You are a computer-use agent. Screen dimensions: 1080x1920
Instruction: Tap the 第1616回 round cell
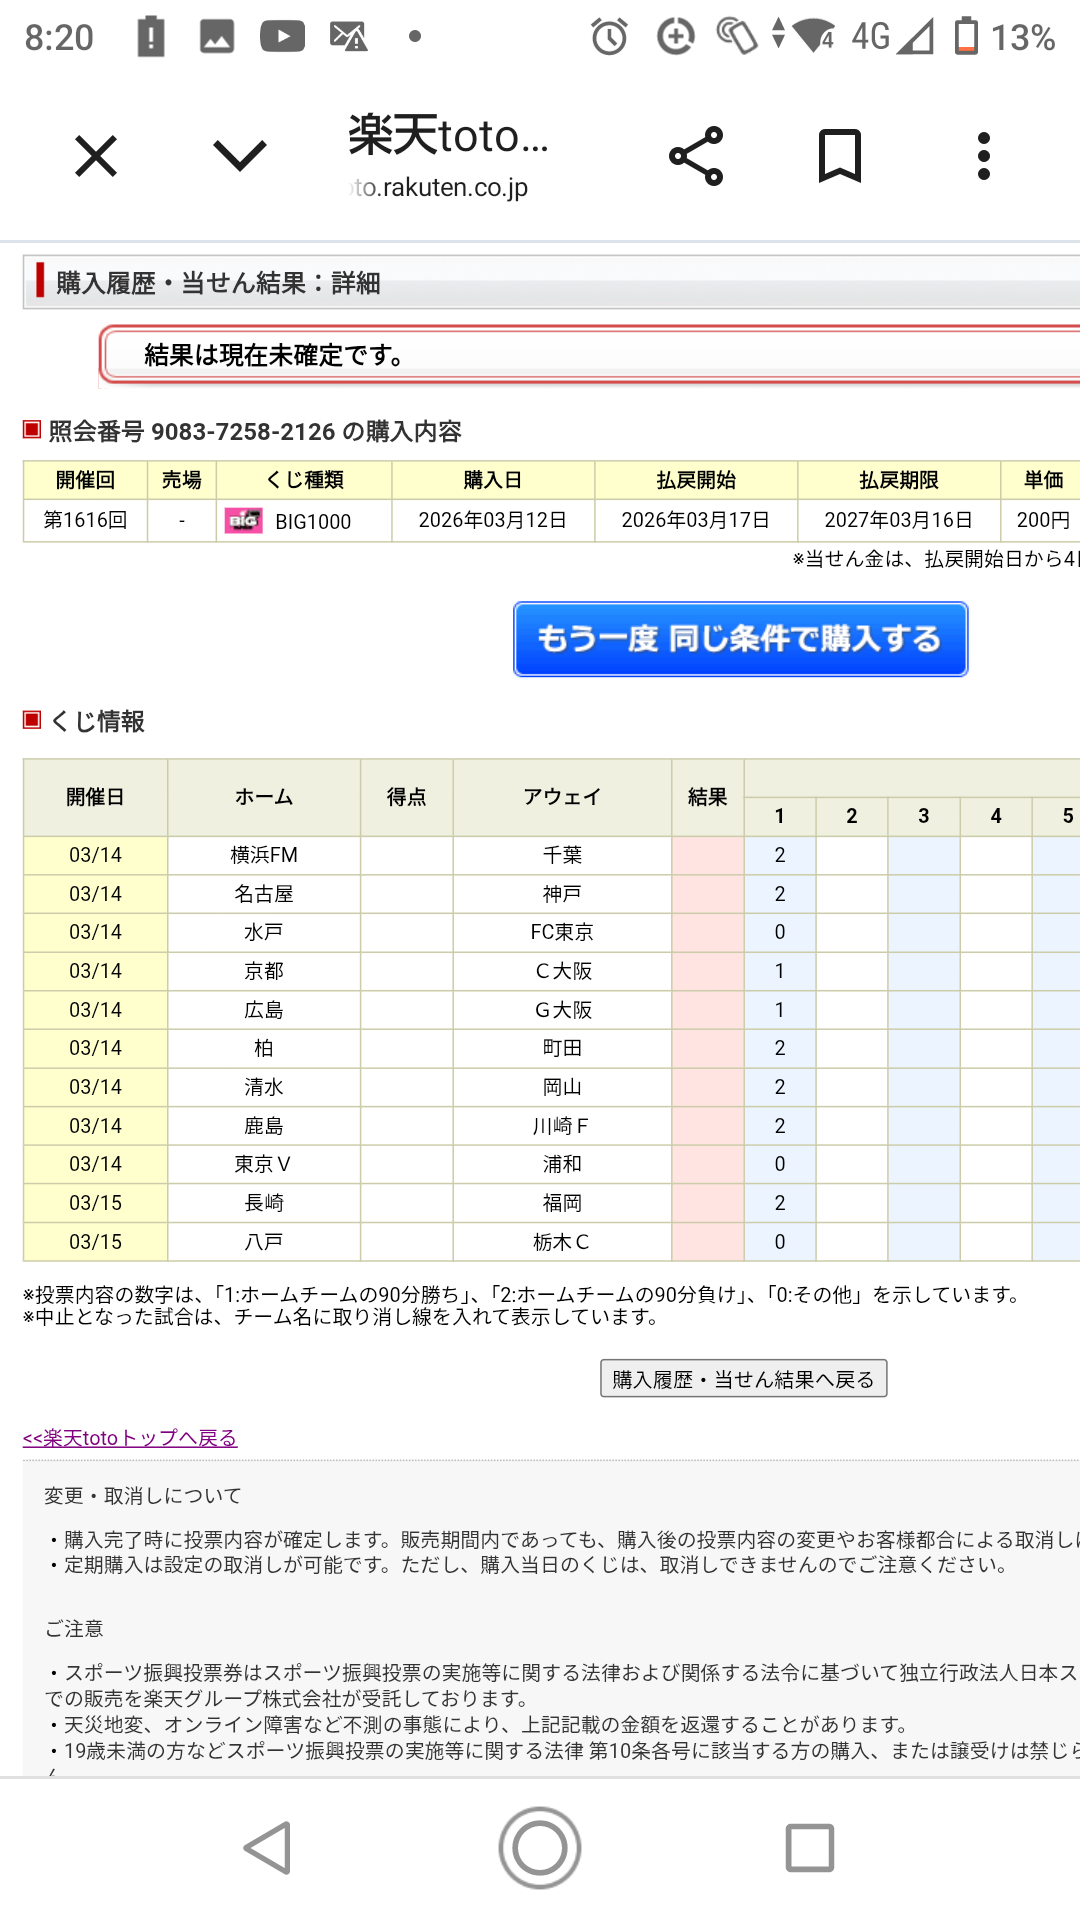pos(85,521)
